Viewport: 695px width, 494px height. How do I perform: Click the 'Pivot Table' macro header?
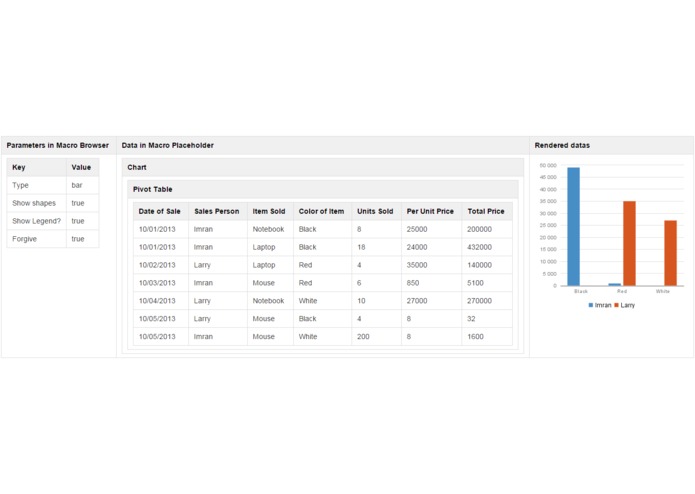323,189
